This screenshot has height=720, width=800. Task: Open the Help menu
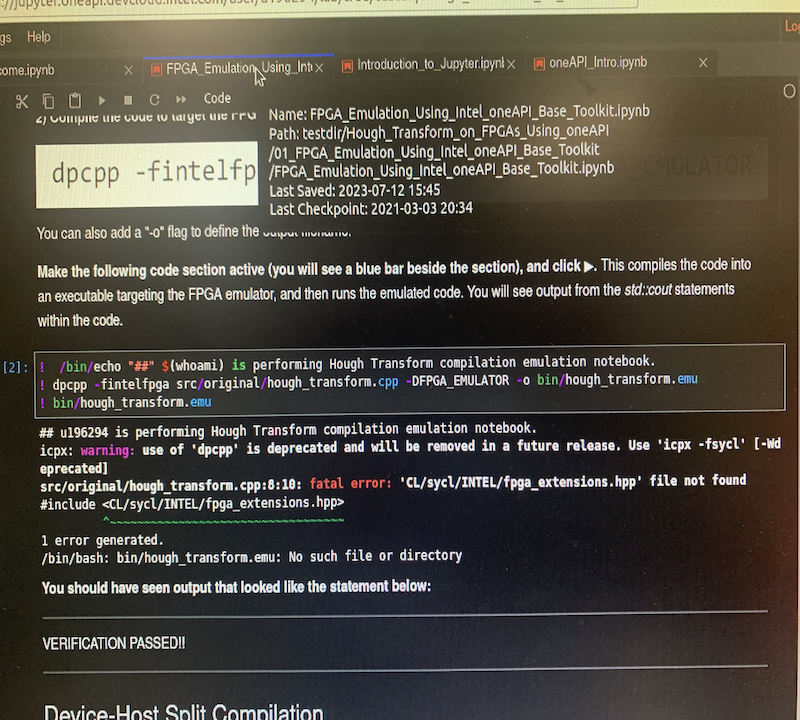tap(37, 36)
